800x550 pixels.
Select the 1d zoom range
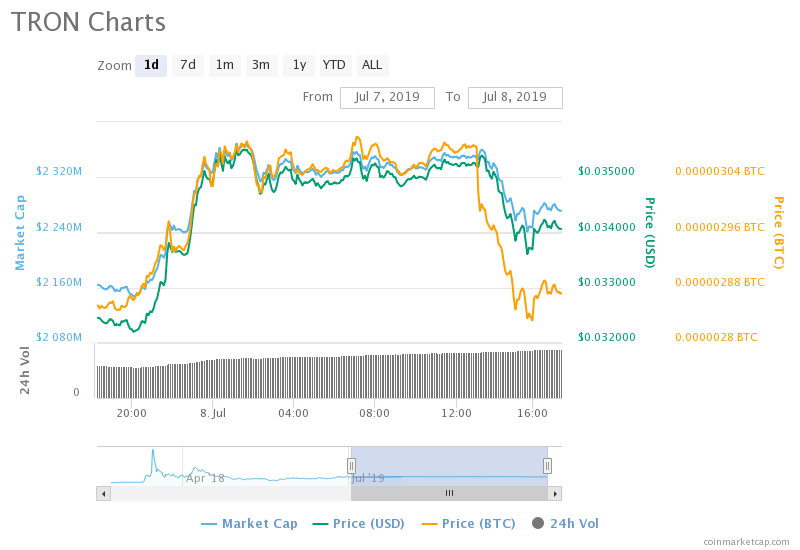point(151,65)
